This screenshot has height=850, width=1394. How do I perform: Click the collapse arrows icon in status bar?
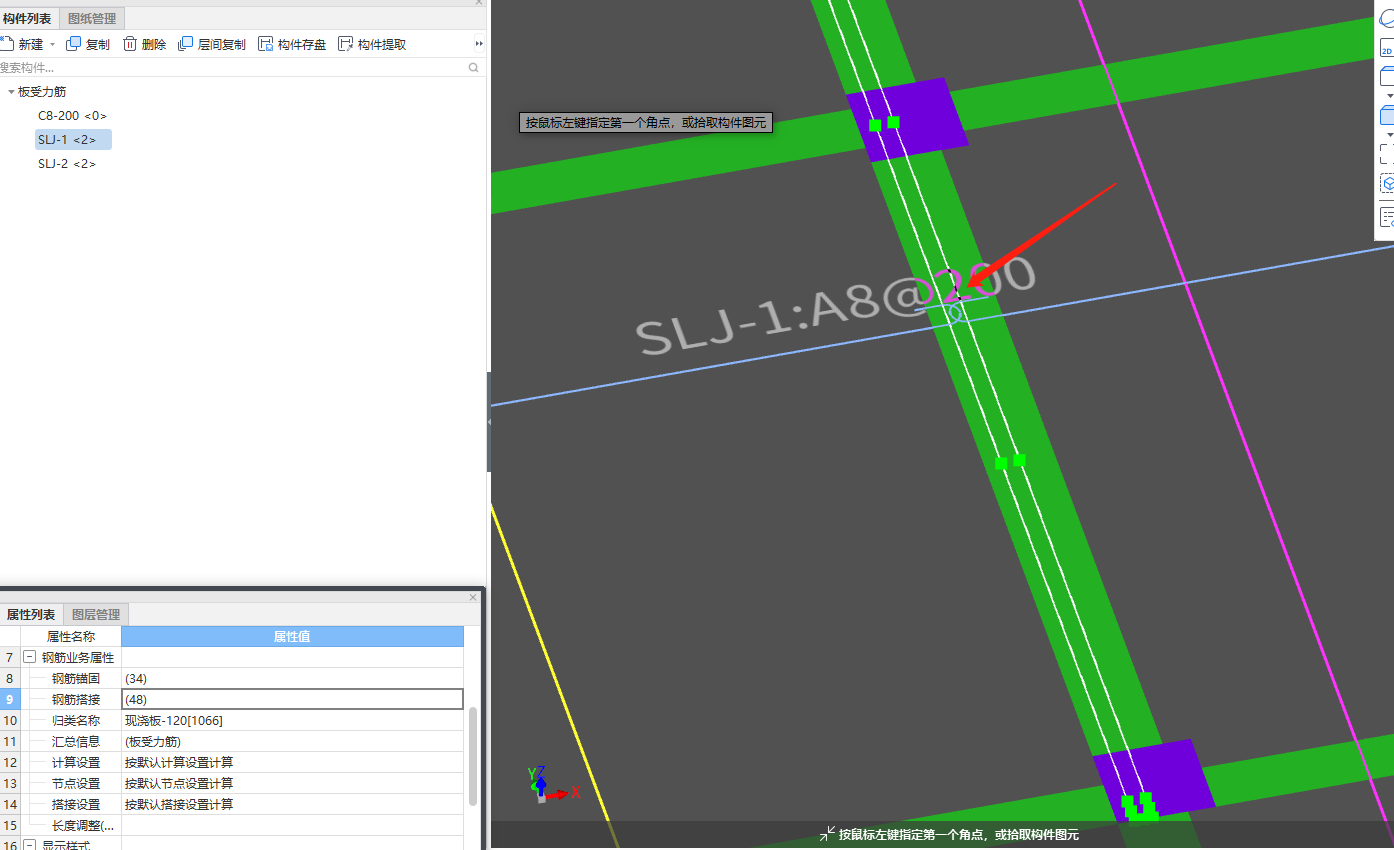pos(827,834)
